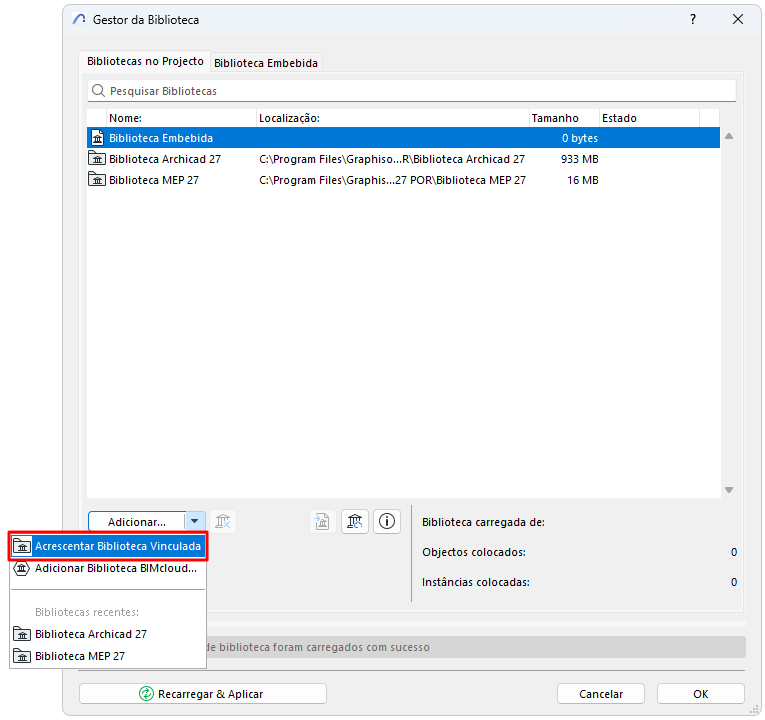The width and height of the screenshot is (765, 720).
Task: Click the 0 bytes size value
Action: (x=580, y=139)
